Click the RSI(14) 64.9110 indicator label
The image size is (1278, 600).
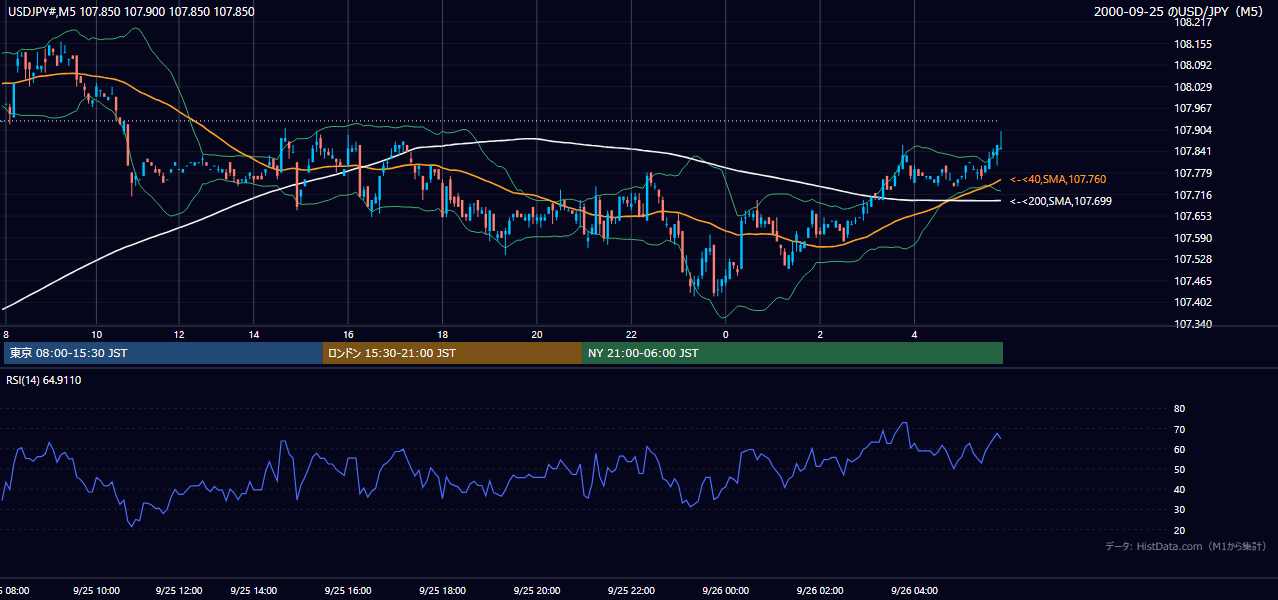pos(43,380)
